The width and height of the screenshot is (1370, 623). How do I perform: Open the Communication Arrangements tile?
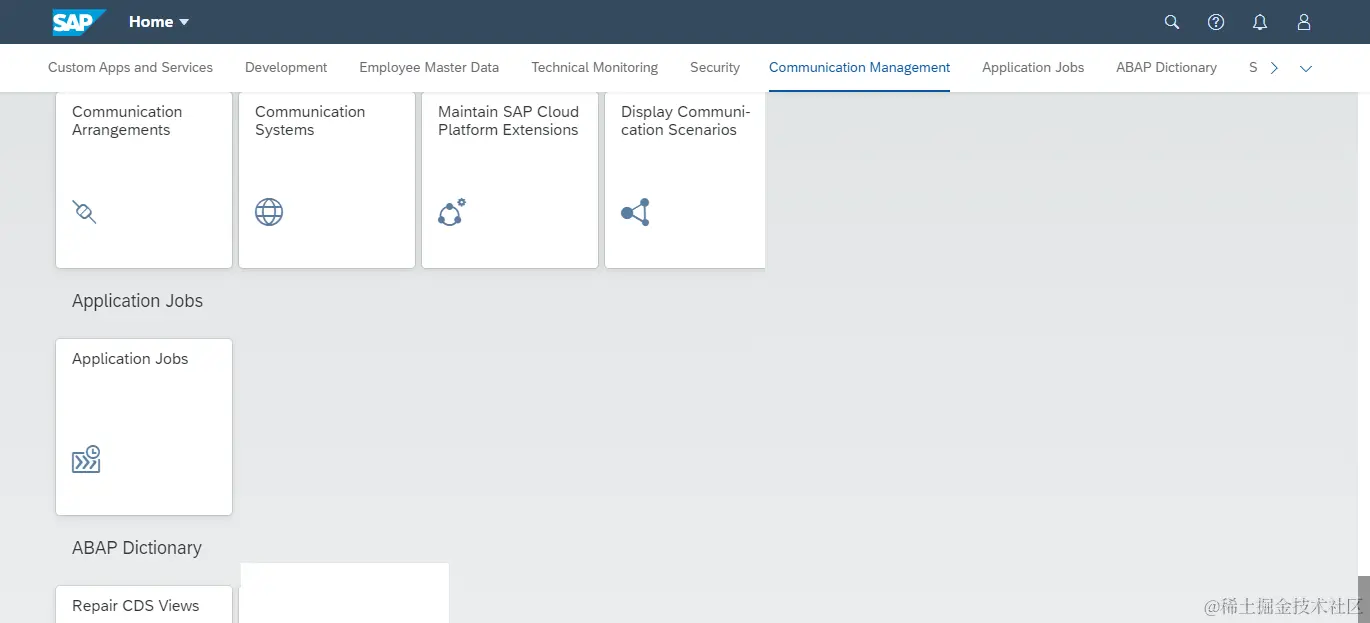tap(144, 180)
